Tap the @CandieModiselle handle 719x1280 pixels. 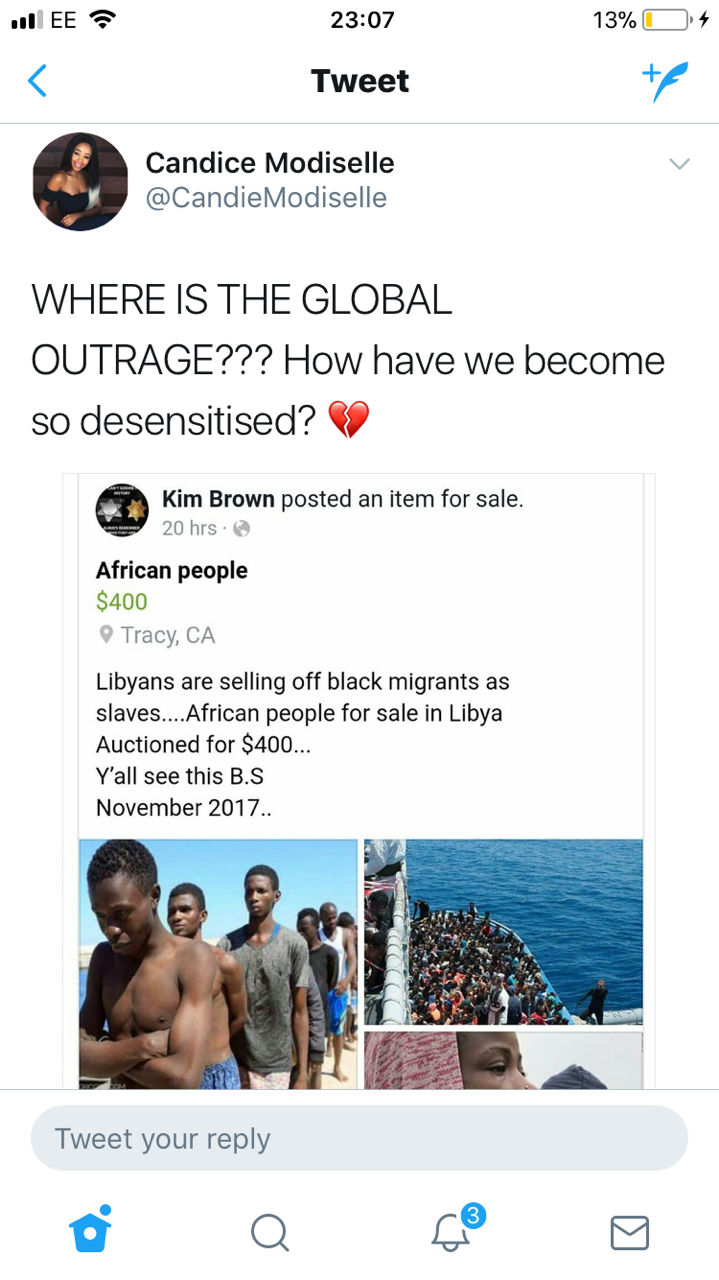[x=266, y=198]
